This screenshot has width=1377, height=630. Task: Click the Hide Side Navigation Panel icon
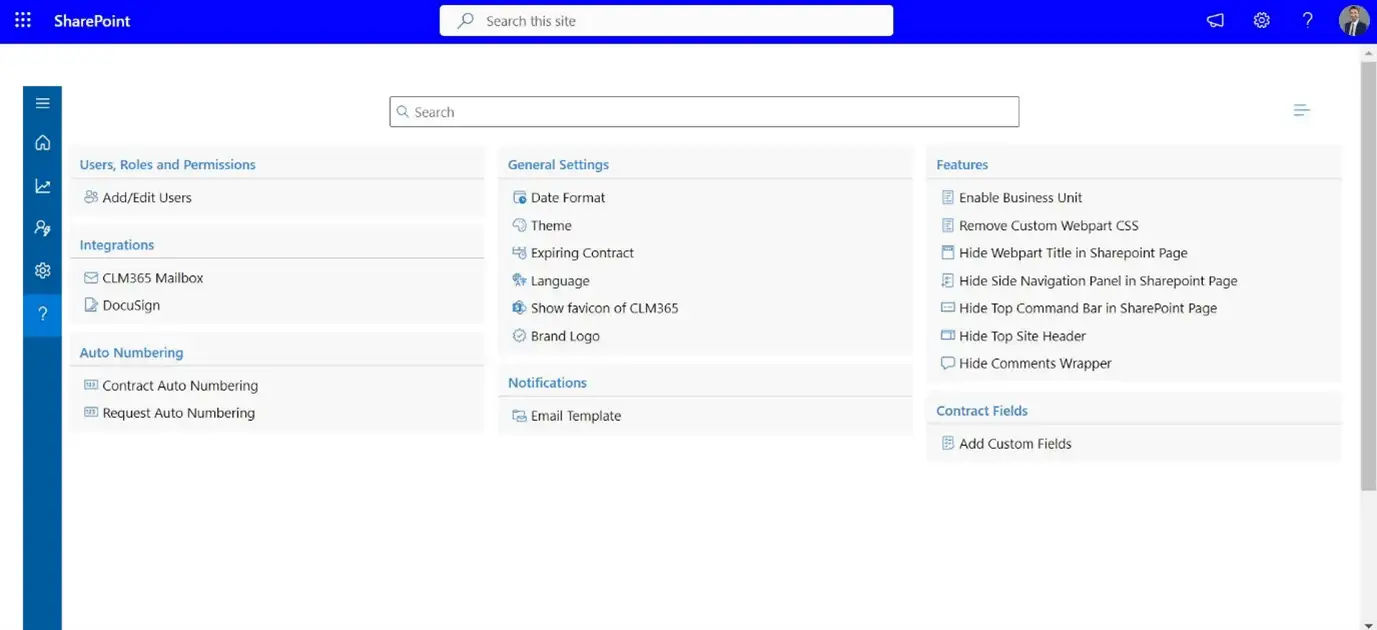[948, 280]
